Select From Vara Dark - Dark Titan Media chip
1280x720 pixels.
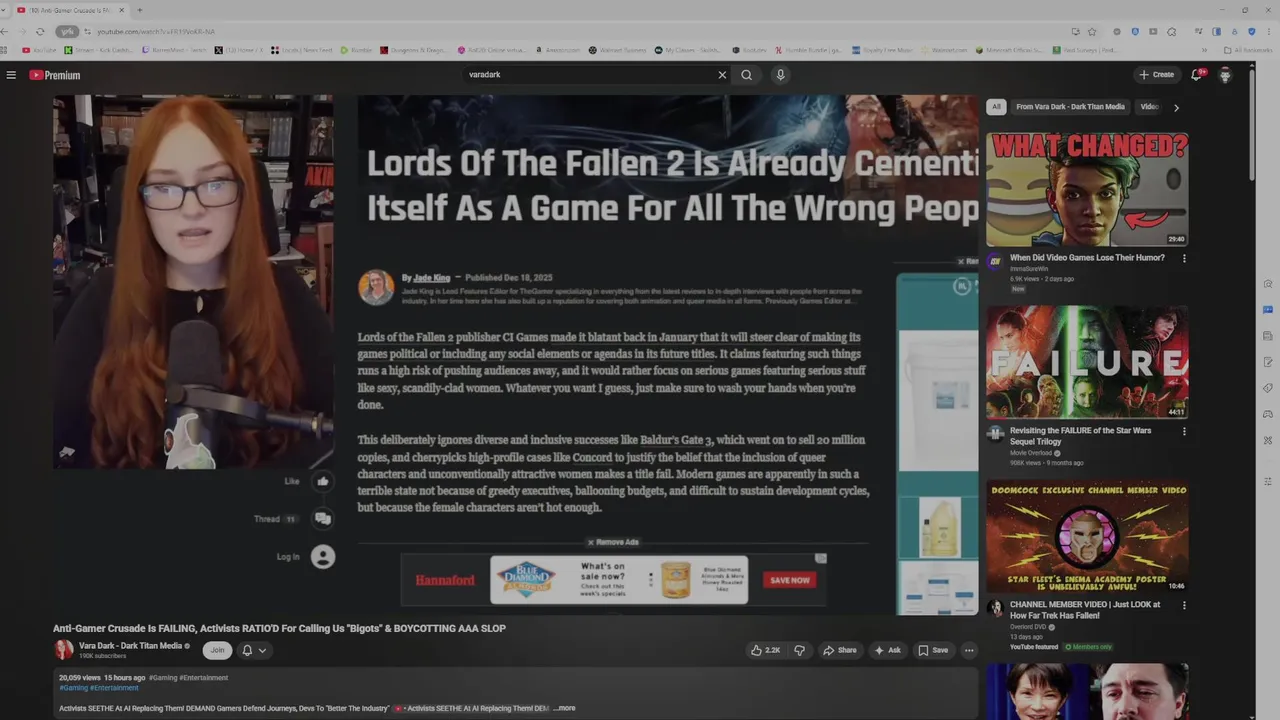coord(1070,107)
